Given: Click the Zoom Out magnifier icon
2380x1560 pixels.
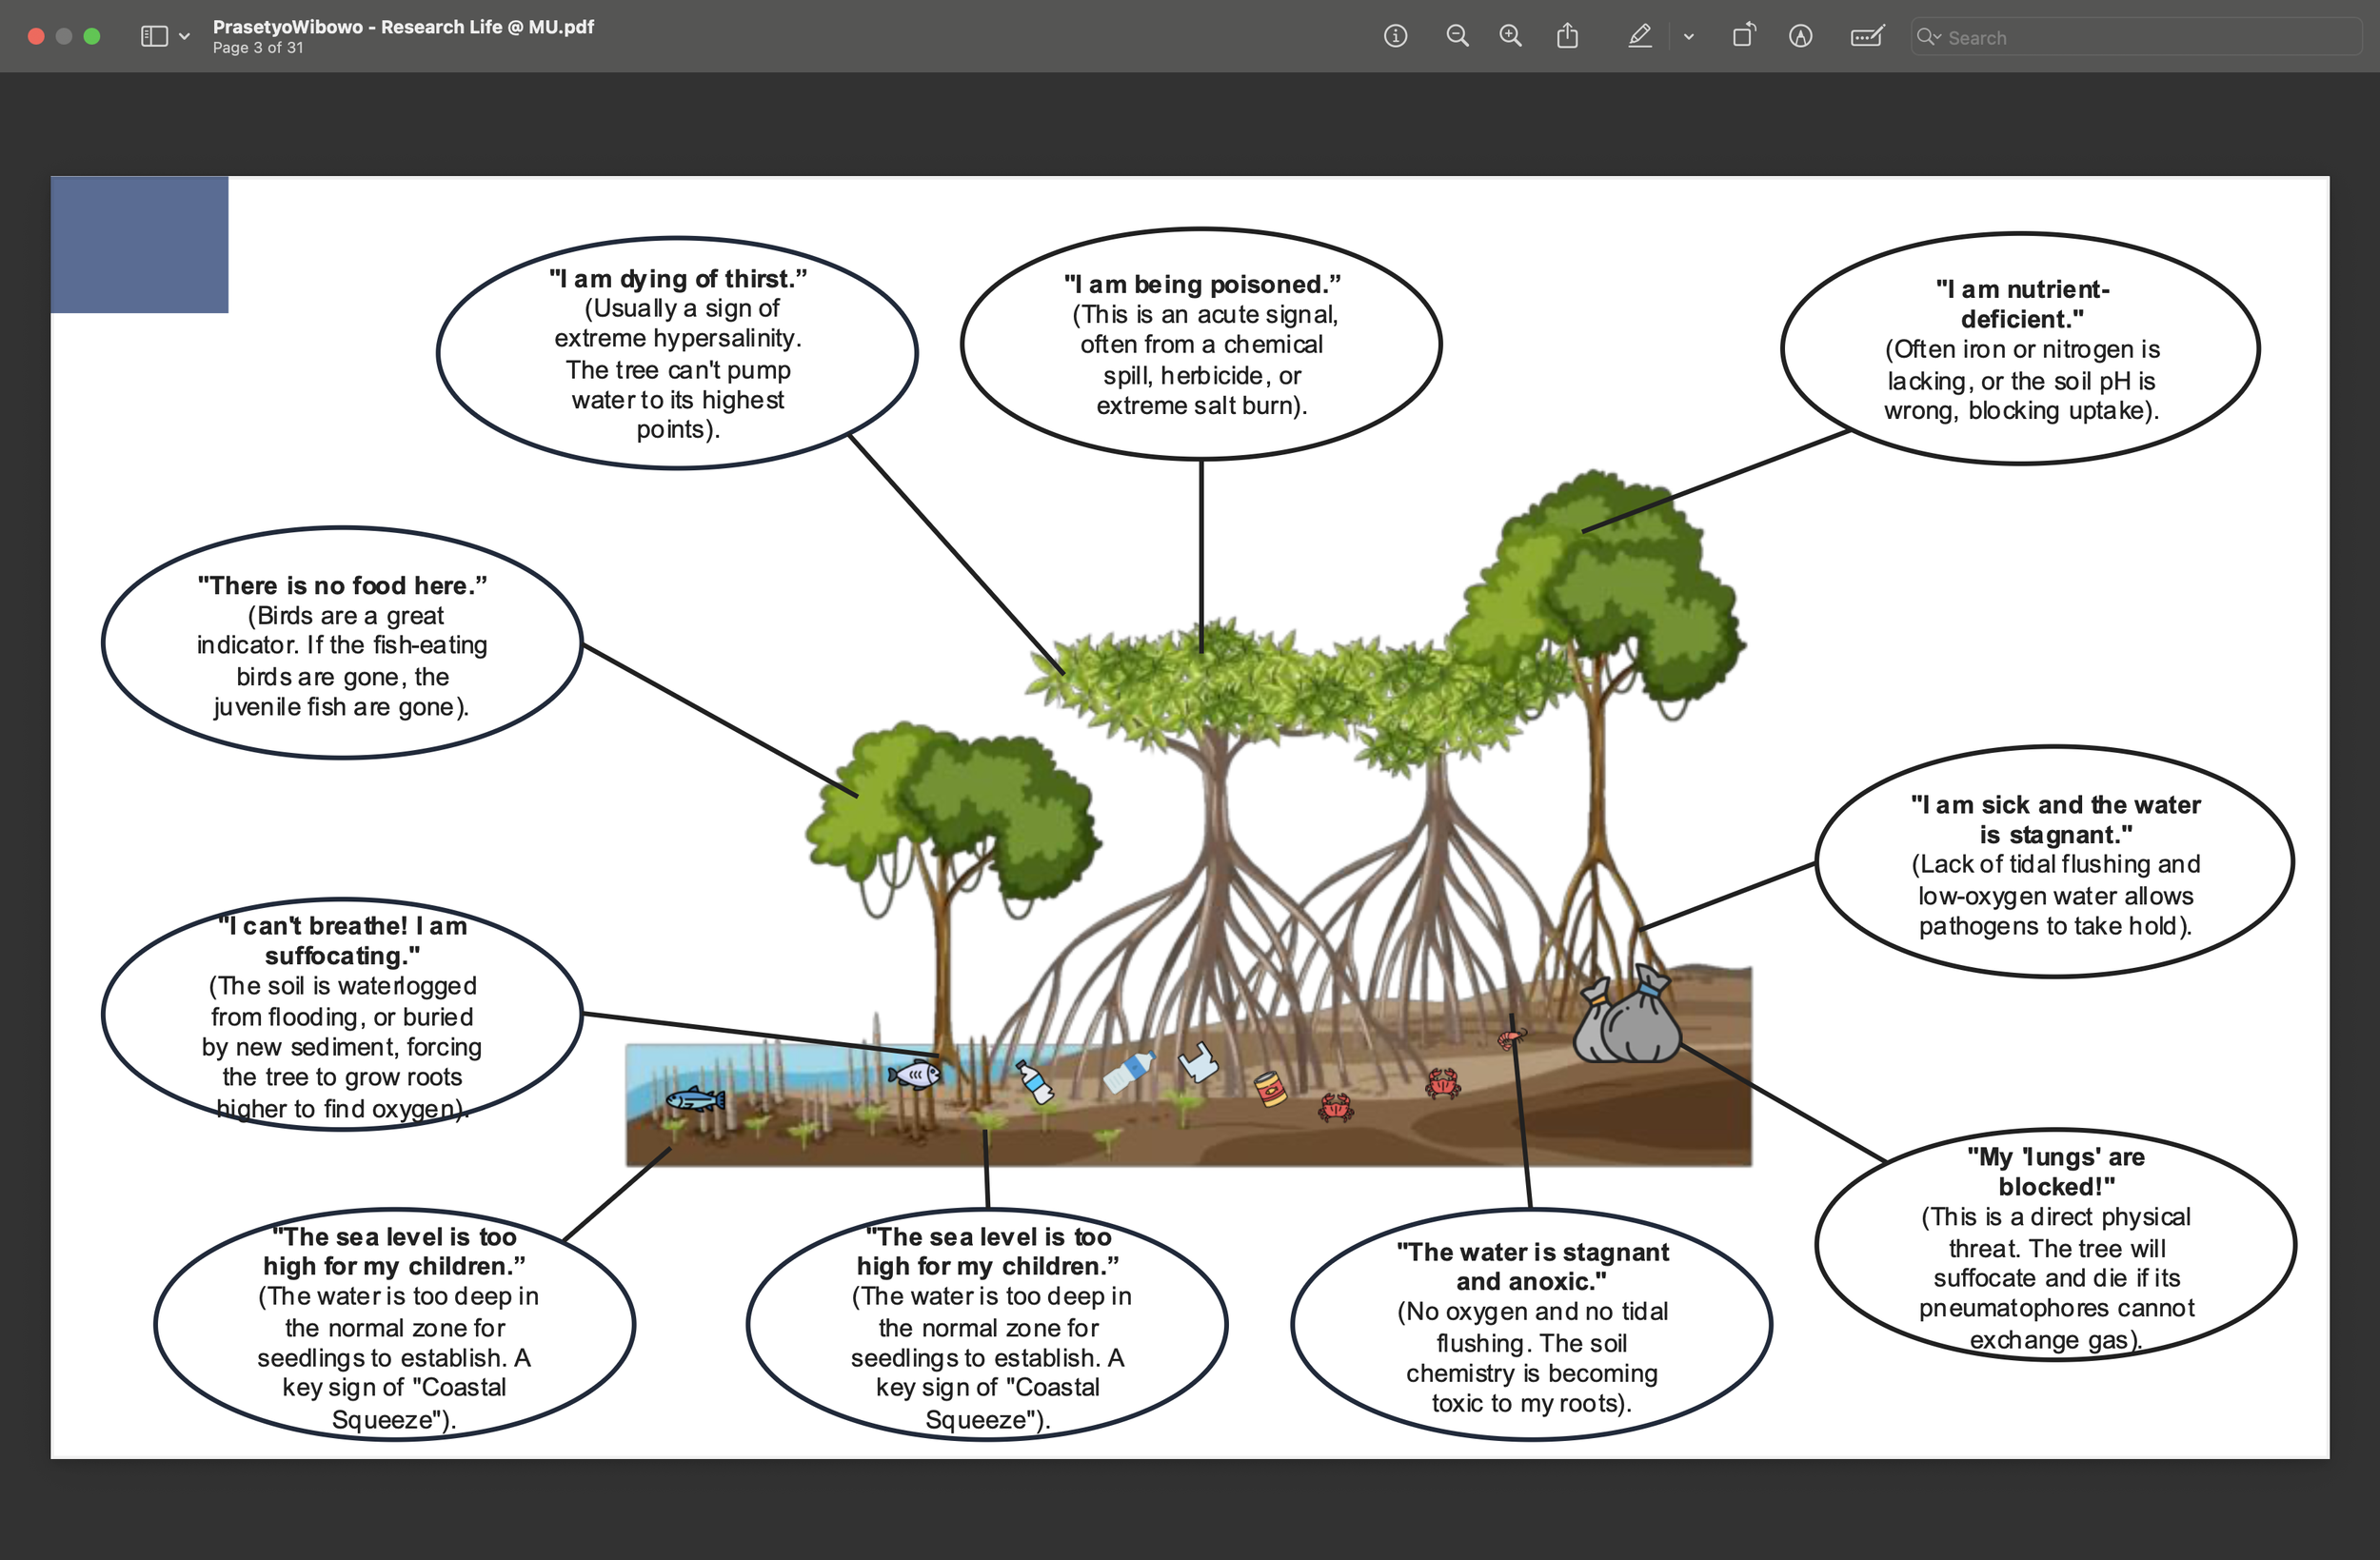Looking at the screenshot, I should click(x=1457, y=37).
